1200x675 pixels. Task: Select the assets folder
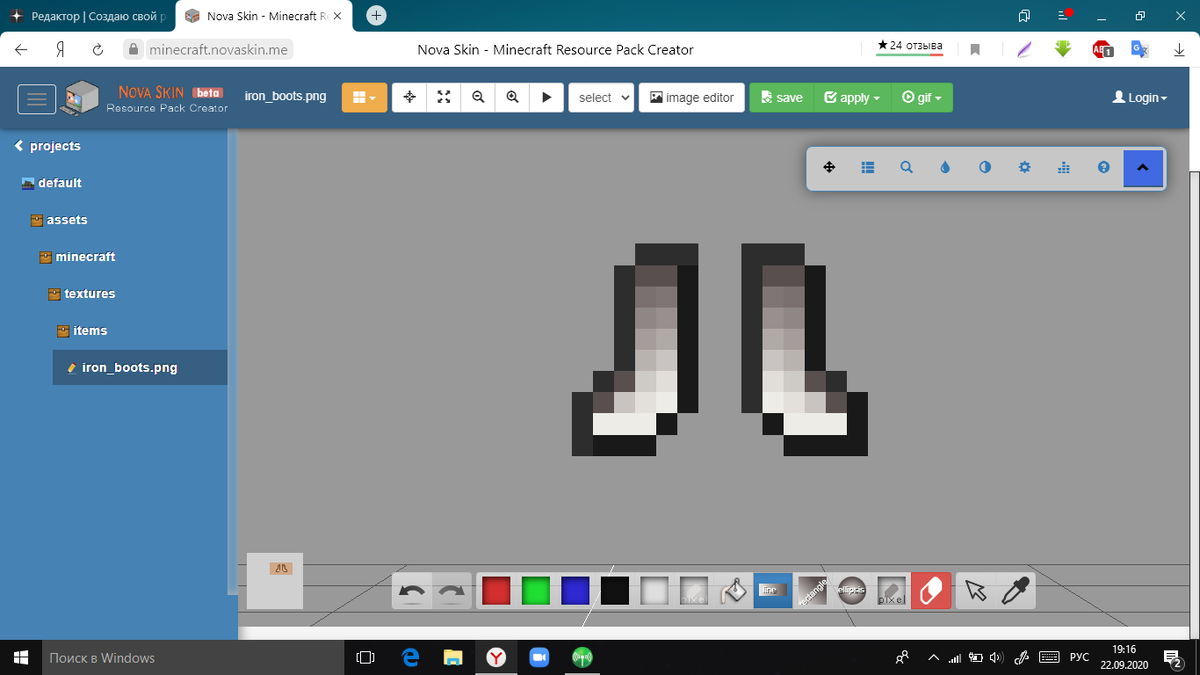[59, 220]
